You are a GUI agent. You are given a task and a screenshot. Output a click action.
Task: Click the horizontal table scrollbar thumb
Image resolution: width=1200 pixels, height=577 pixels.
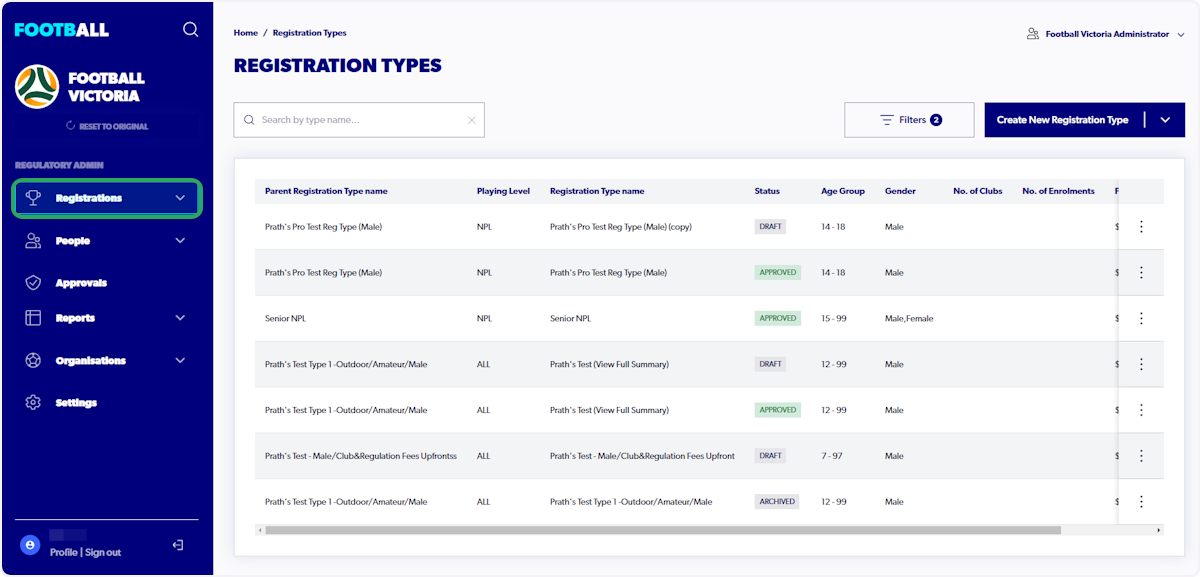663,530
